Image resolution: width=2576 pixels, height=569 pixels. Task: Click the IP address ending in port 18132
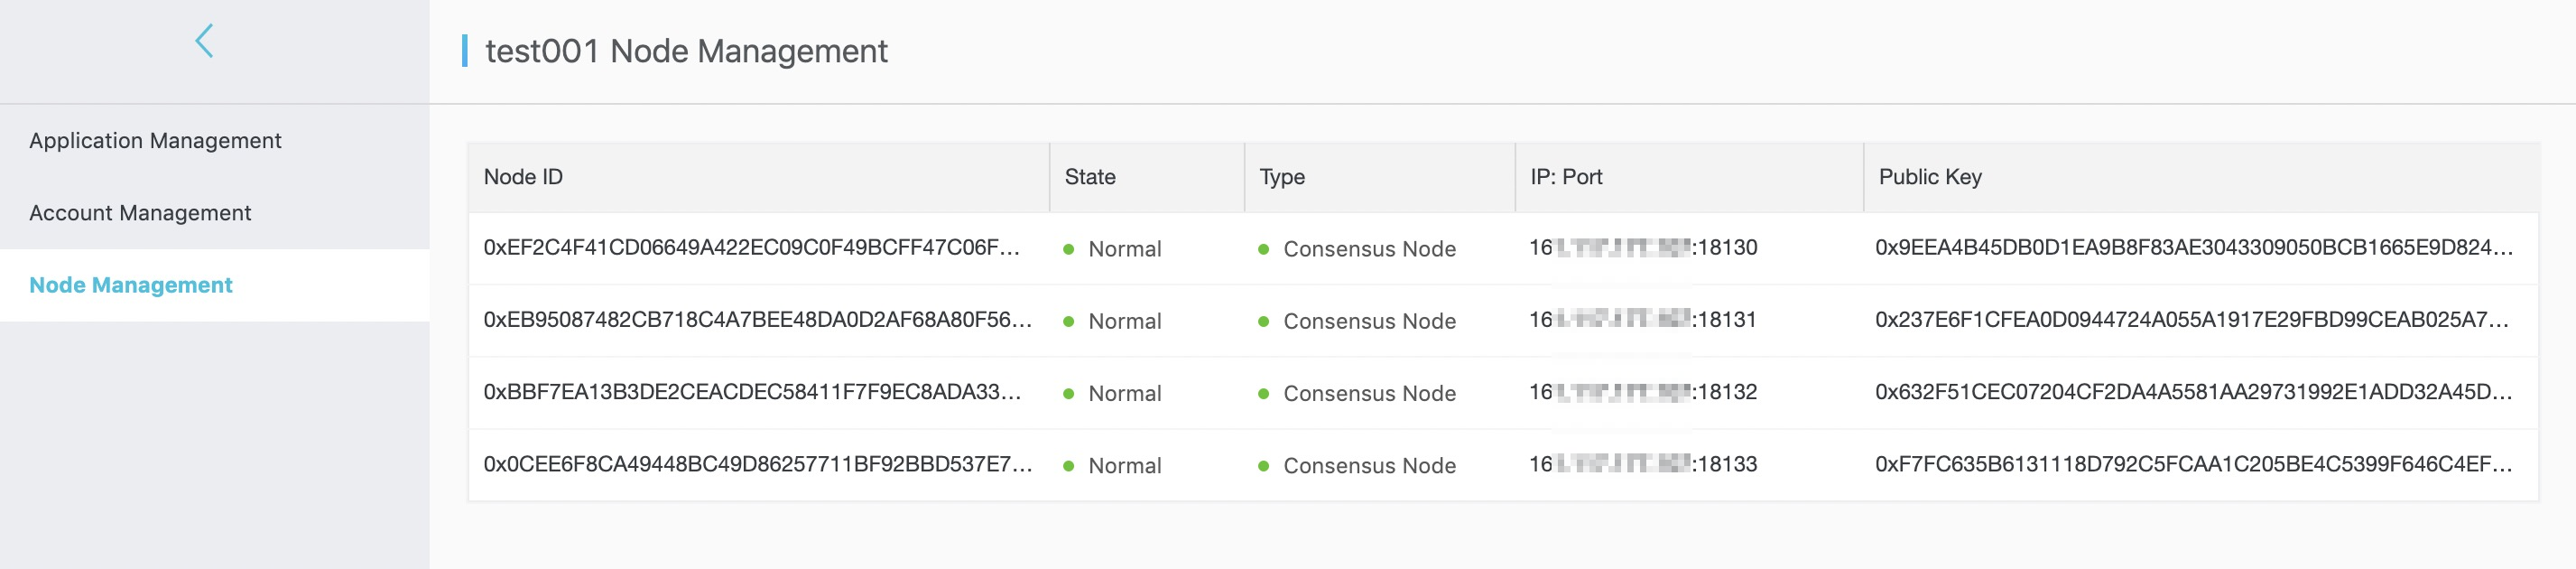[1643, 392]
